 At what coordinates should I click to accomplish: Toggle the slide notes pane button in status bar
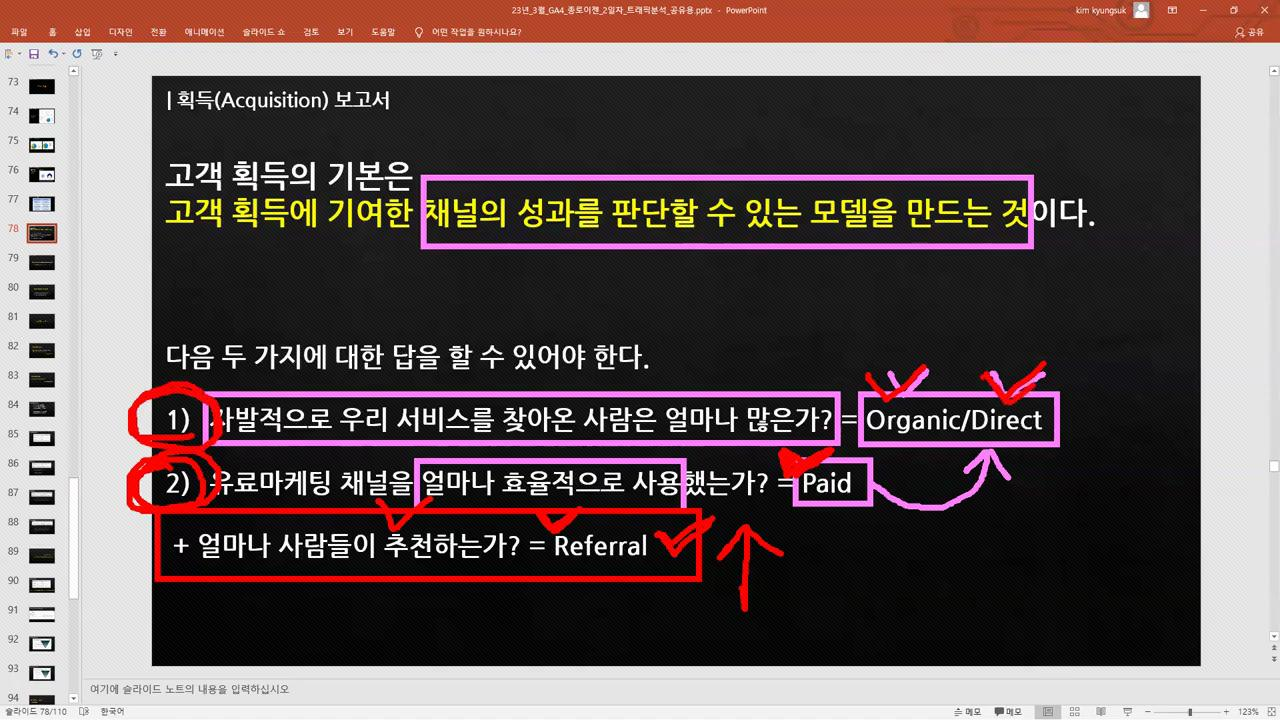(966, 712)
